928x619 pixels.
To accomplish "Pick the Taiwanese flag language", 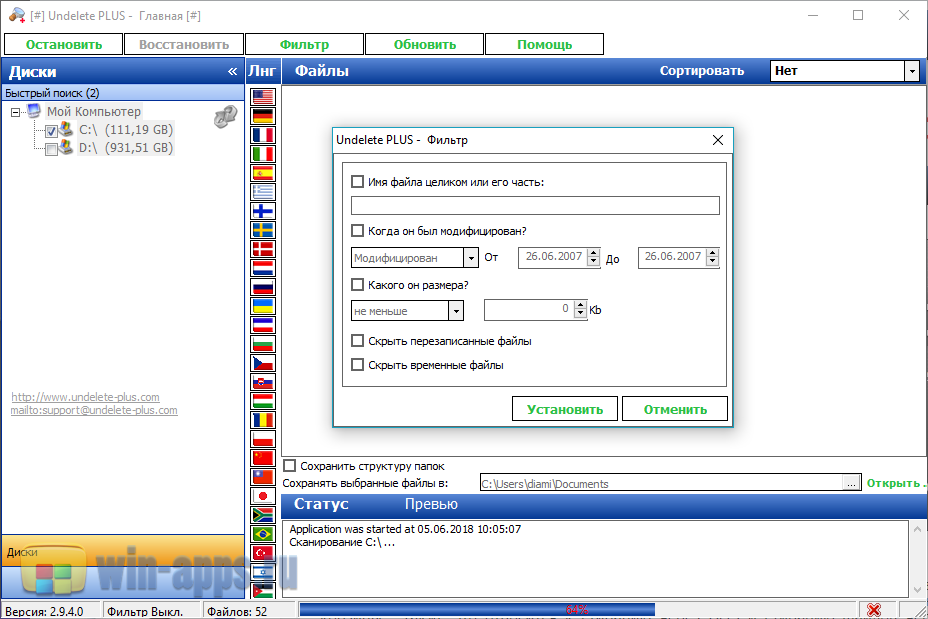I will (x=263, y=476).
